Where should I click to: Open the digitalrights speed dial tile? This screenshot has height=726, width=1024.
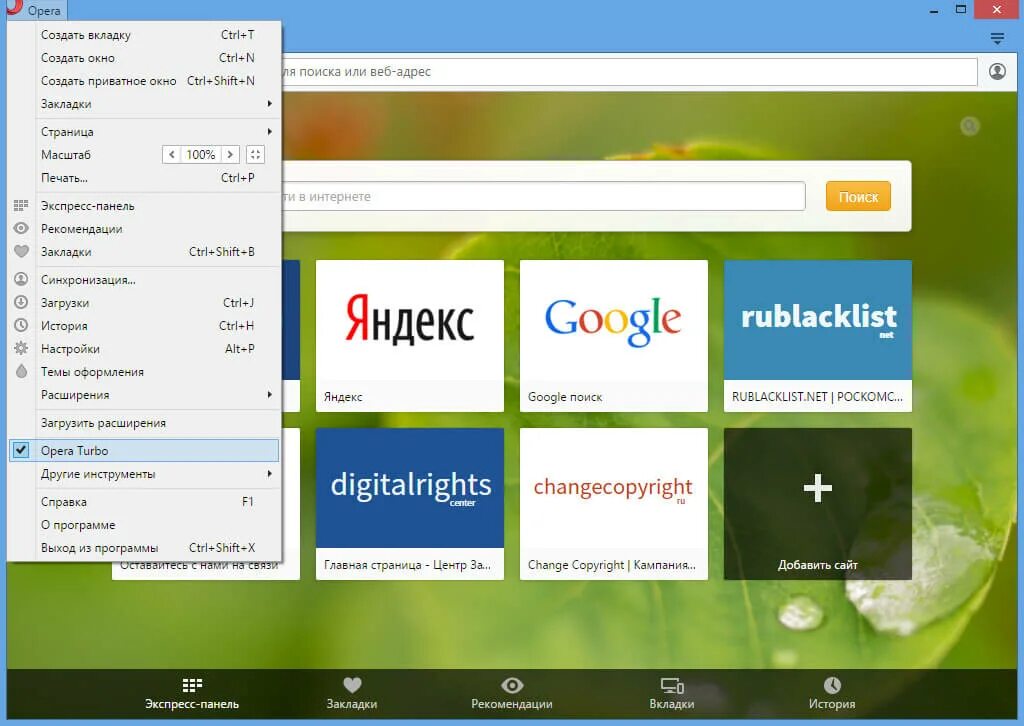coord(409,503)
